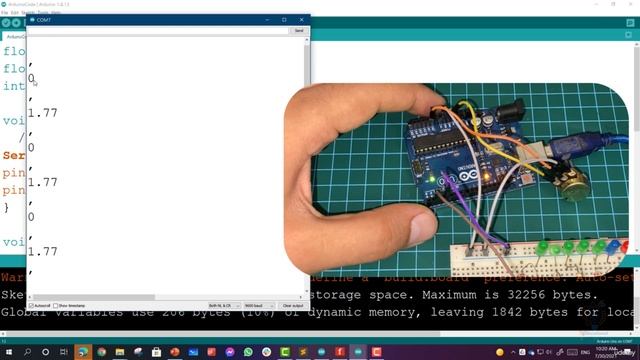Open Task View on the taskbar

coord(64,352)
